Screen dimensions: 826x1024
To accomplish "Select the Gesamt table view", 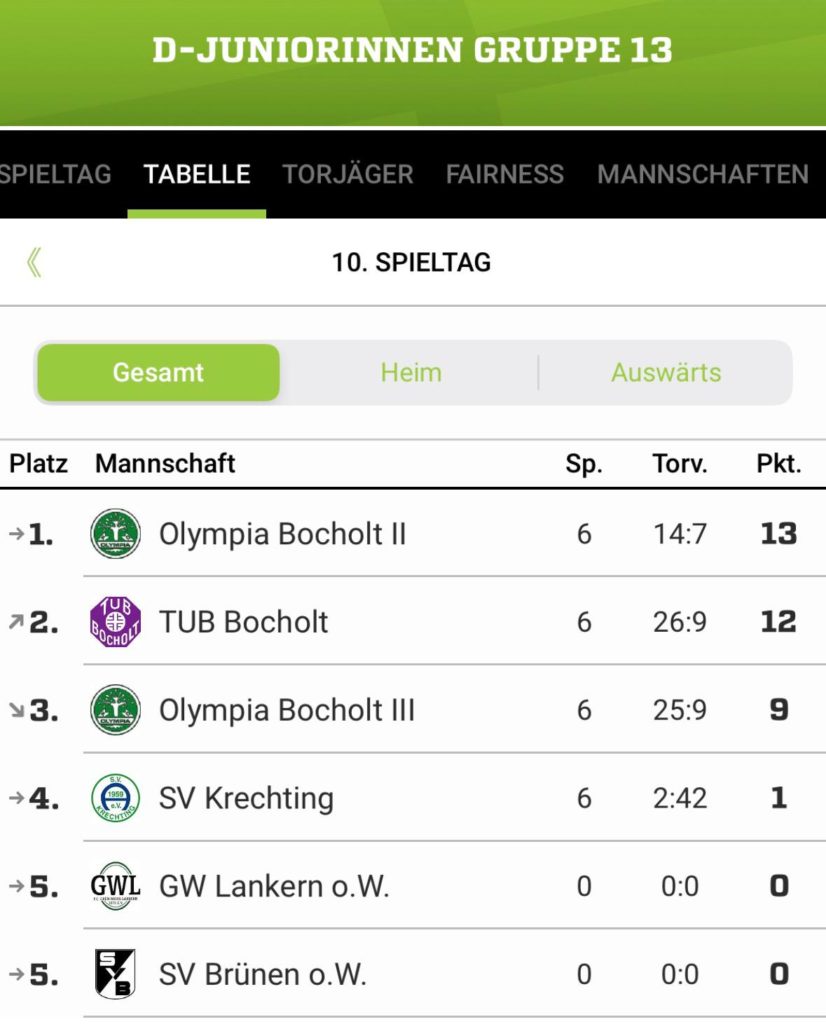I will coord(158,373).
